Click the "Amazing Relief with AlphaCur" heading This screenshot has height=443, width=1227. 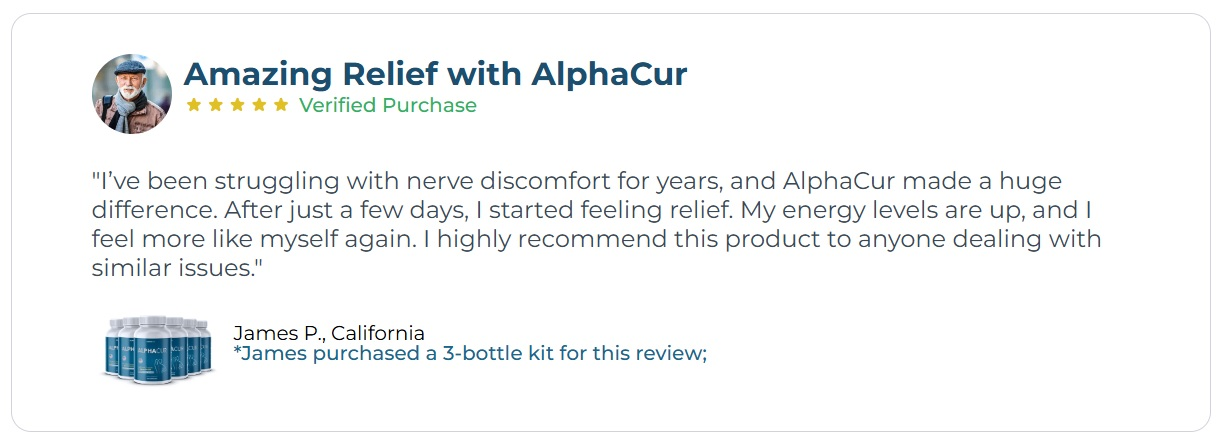435,74
